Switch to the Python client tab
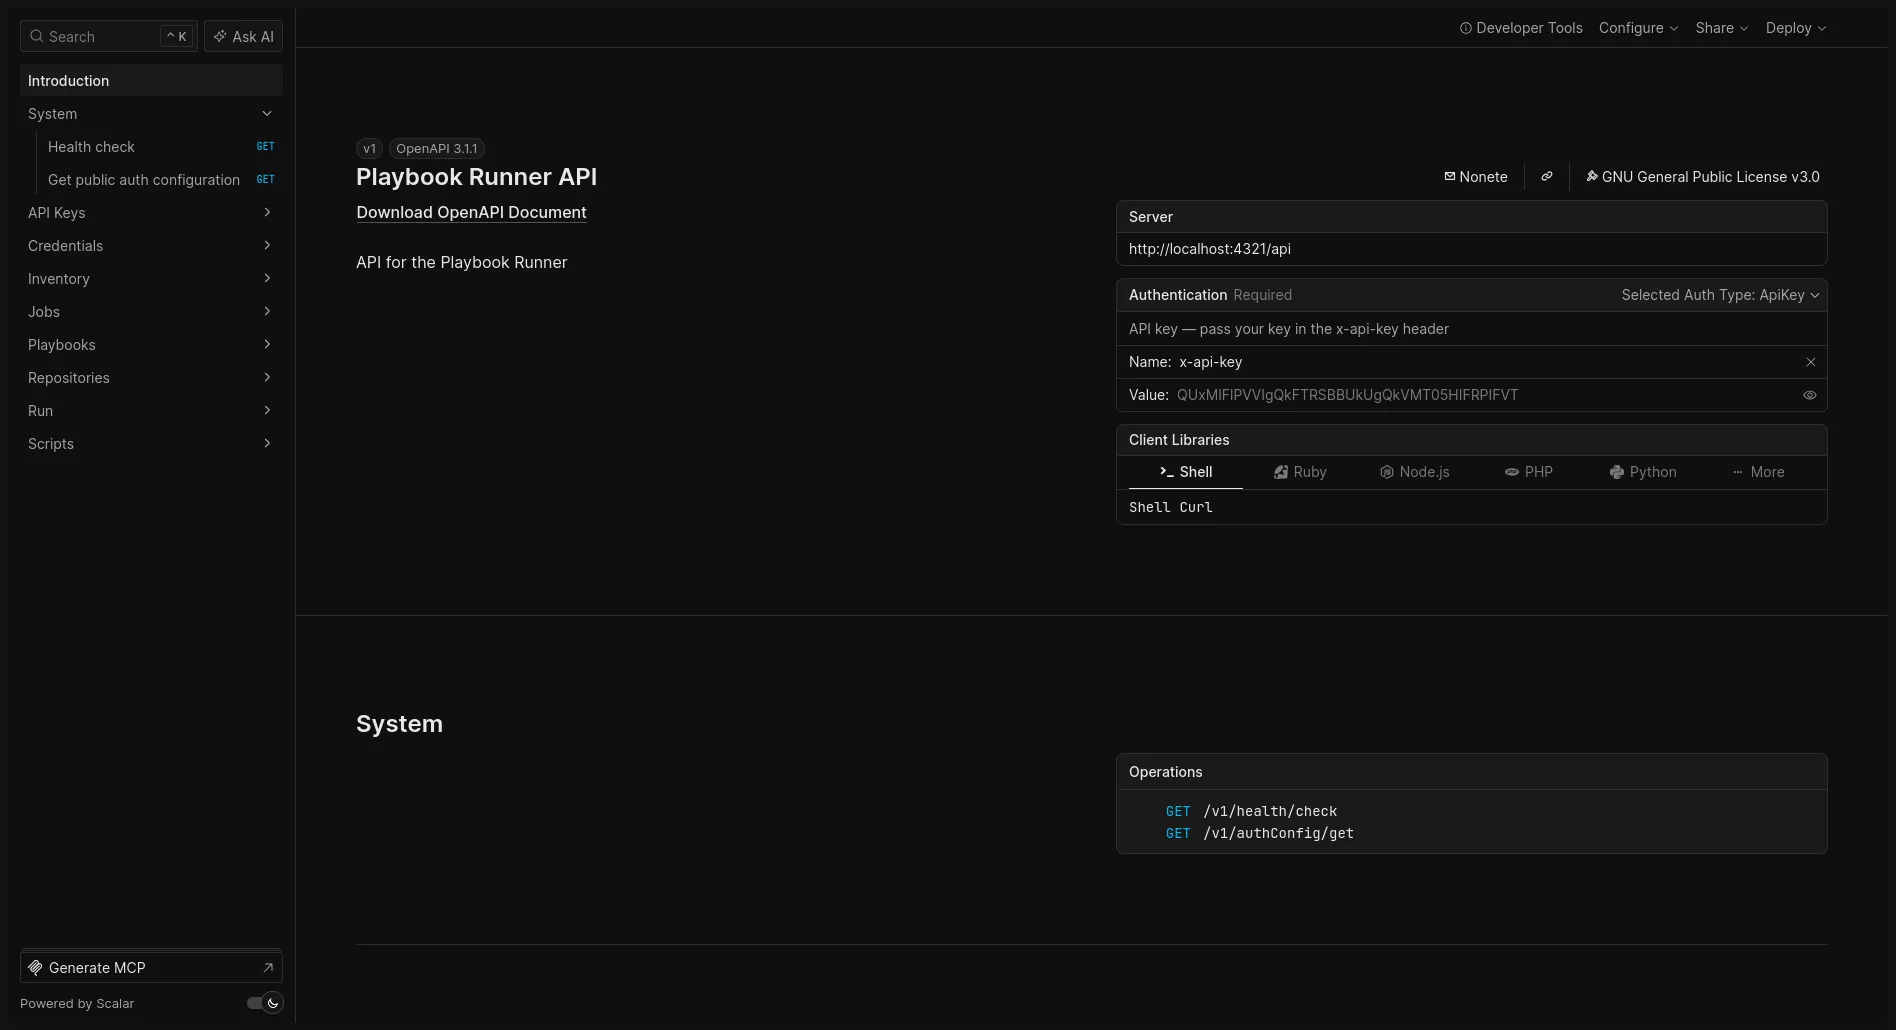The width and height of the screenshot is (1896, 1030). point(1643,472)
